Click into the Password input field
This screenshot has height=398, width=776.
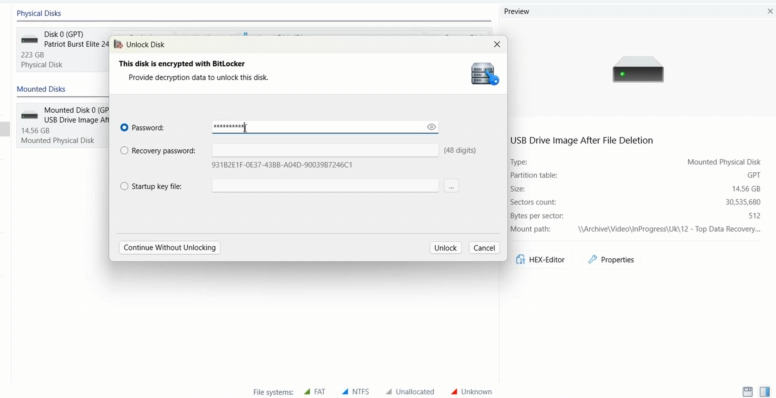325,127
